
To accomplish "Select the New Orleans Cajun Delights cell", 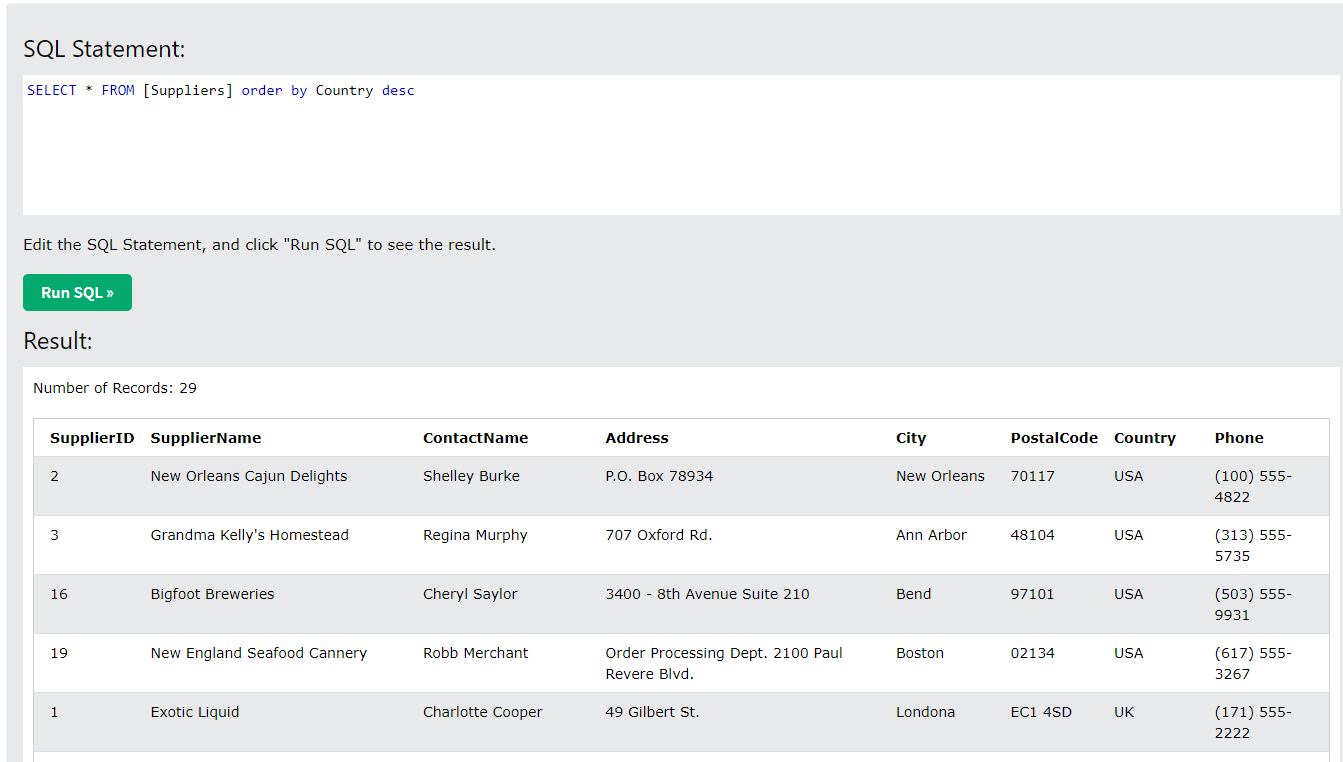I will 249,476.
